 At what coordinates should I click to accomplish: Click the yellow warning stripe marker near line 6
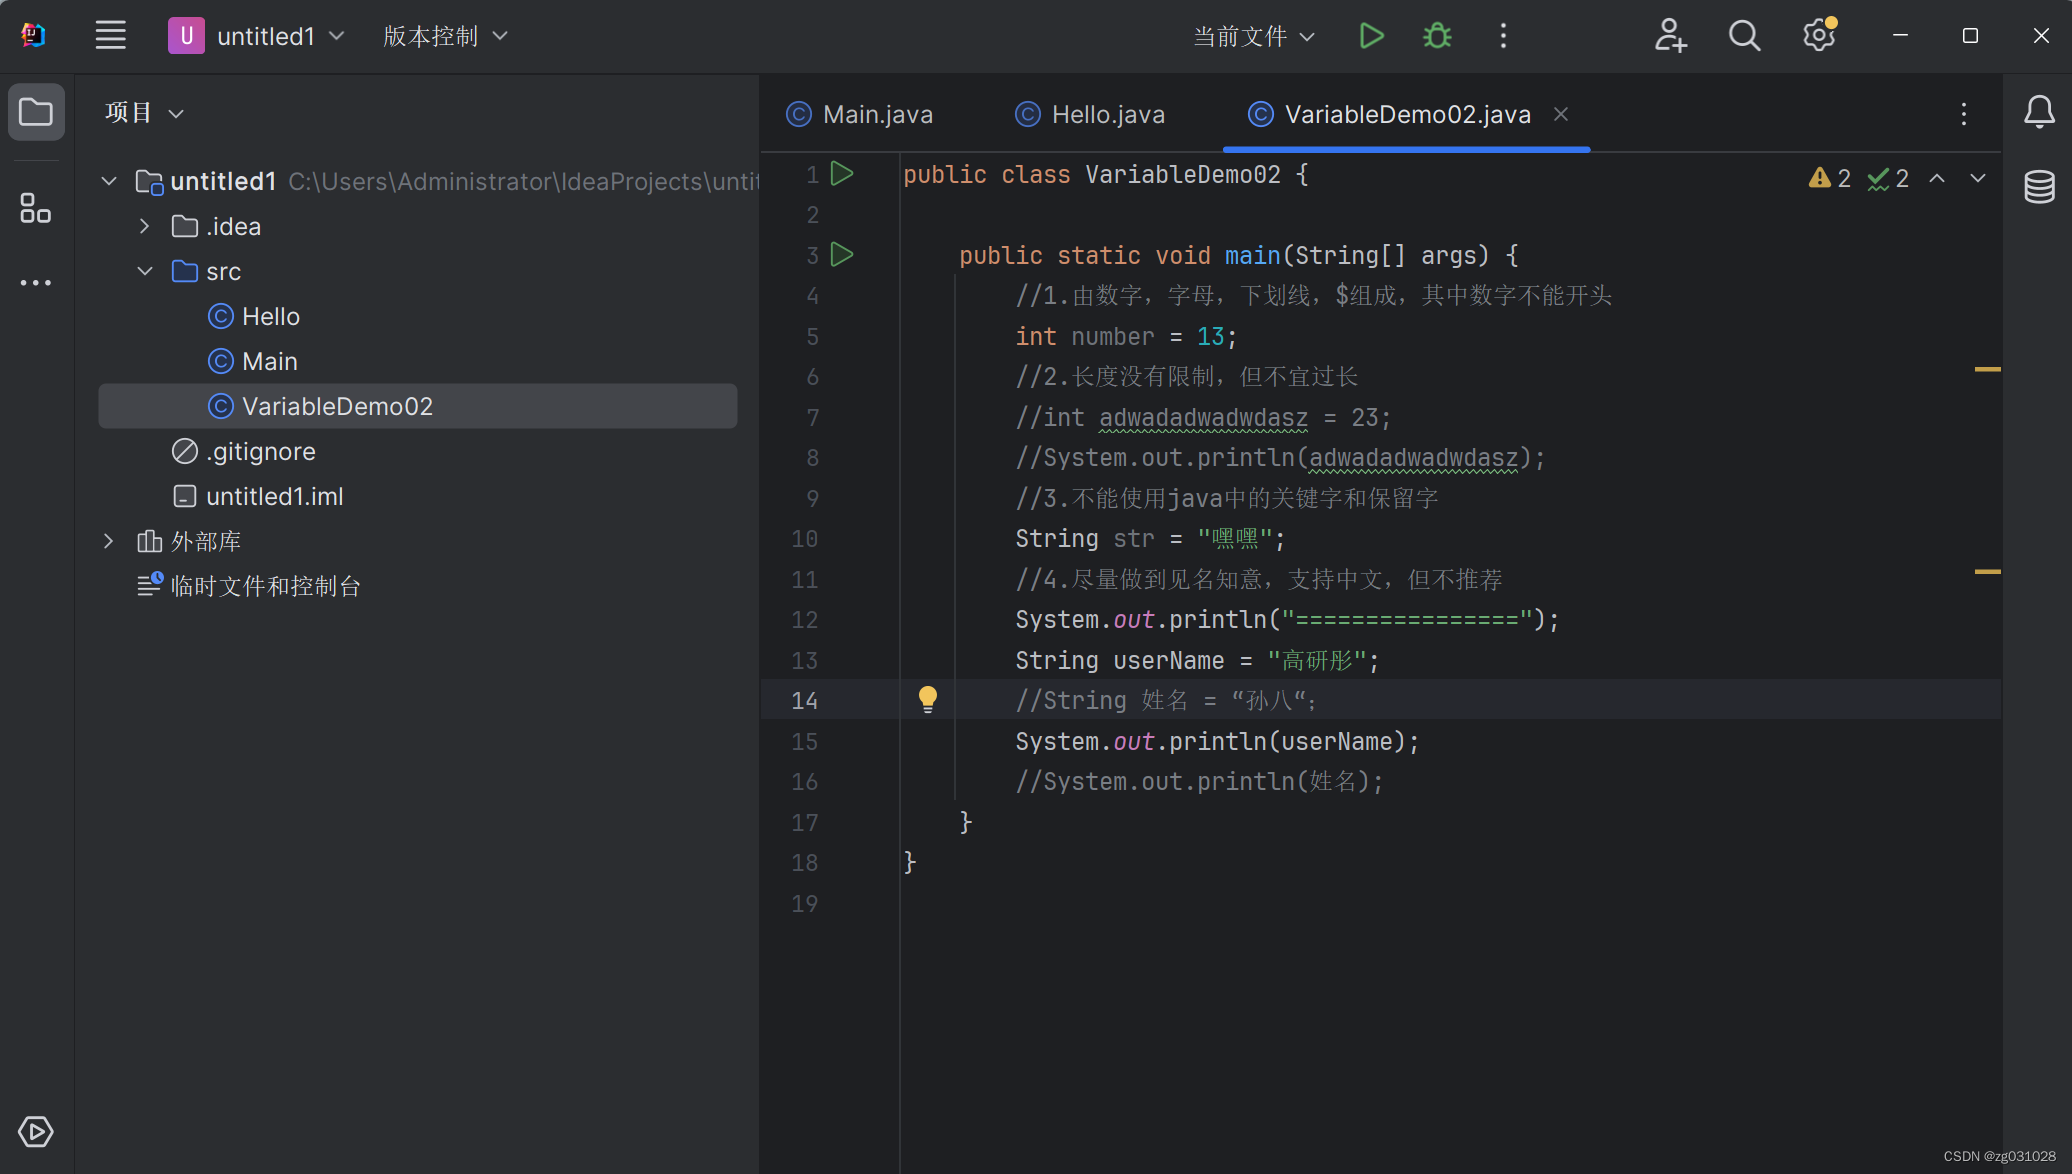click(x=1987, y=369)
